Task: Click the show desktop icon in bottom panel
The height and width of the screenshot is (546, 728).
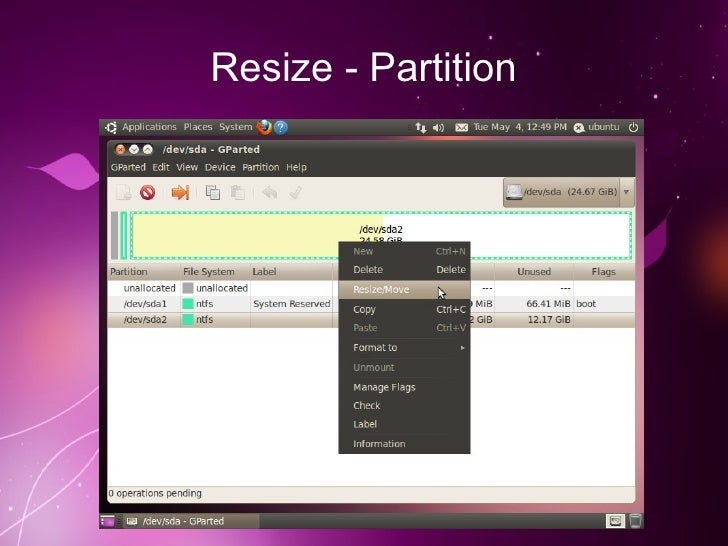Action: [x=107, y=521]
